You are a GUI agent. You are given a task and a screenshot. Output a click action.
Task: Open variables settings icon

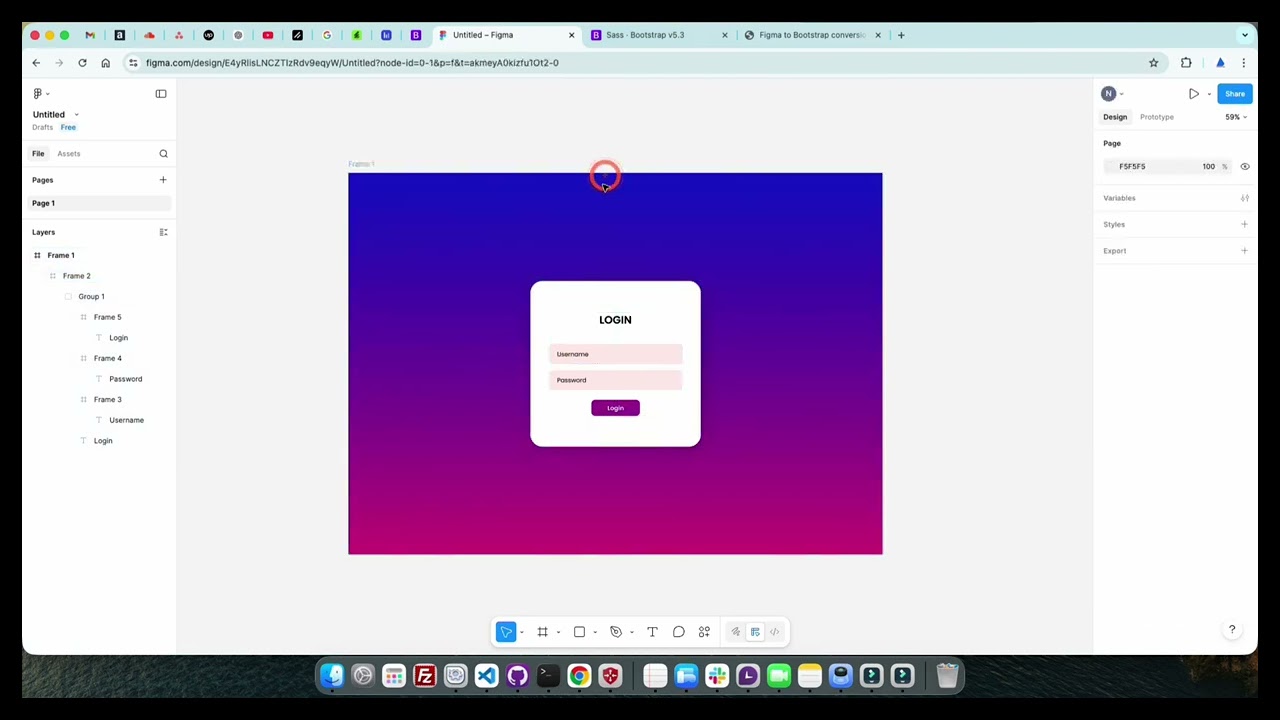pyautogui.click(x=1245, y=198)
